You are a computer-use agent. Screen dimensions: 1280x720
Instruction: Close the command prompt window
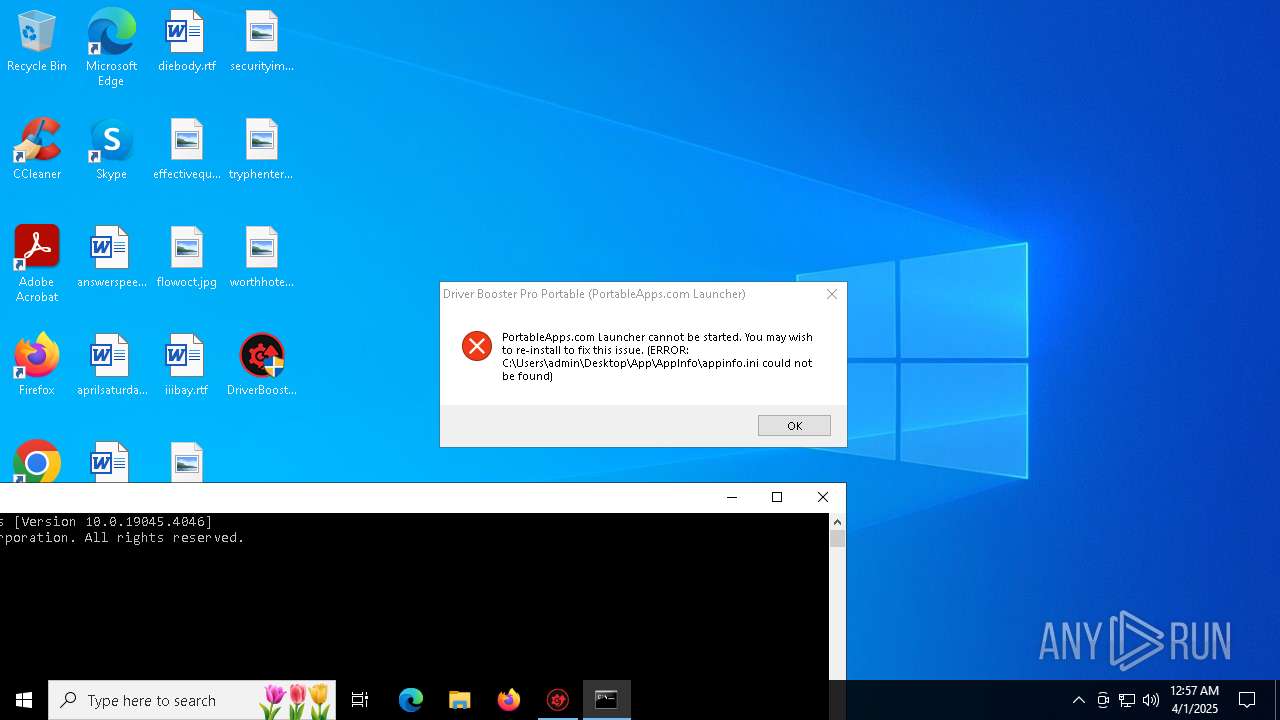click(823, 497)
